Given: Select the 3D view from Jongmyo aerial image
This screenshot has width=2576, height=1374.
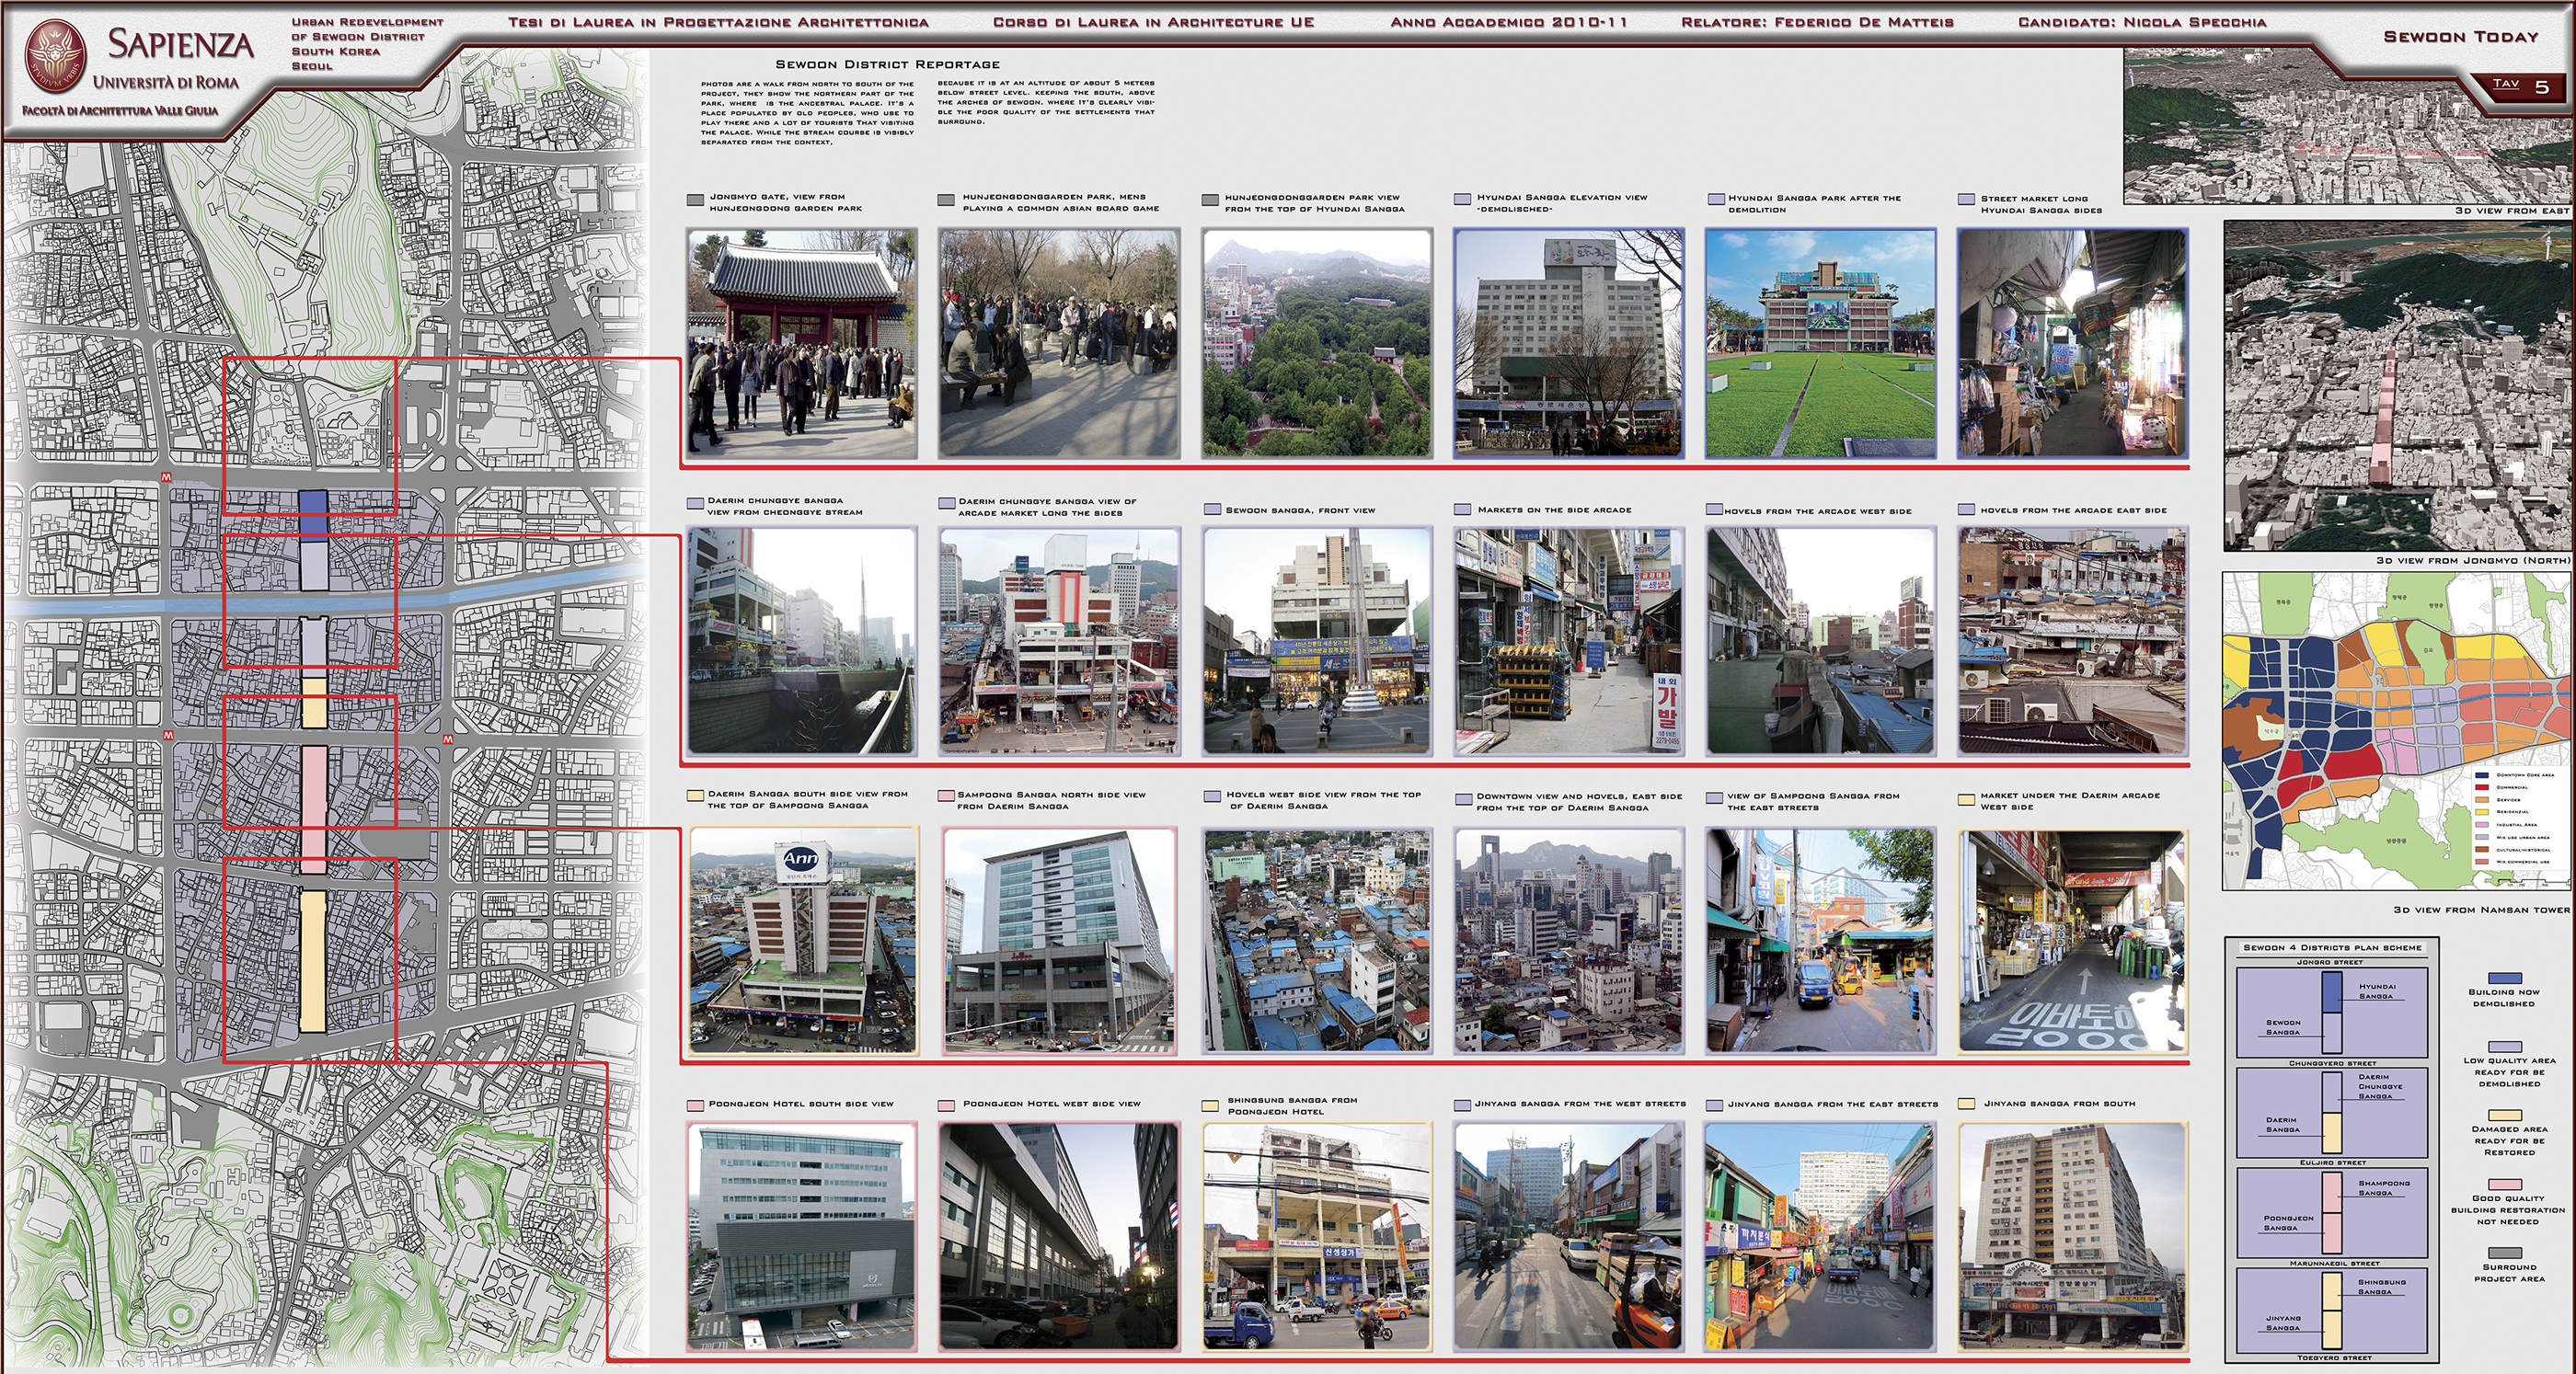Looking at the screenshot, I should tap(2398, 386).
